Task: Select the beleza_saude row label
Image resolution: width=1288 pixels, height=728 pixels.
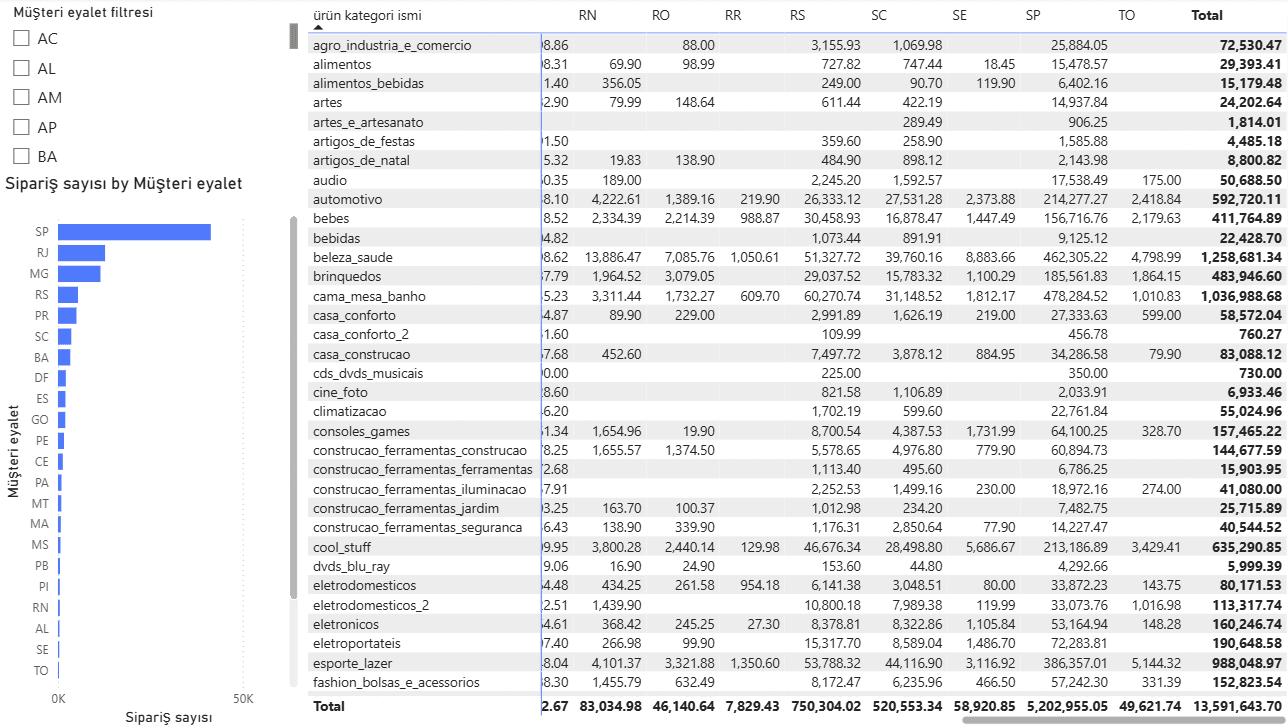Action: point(352,258)
